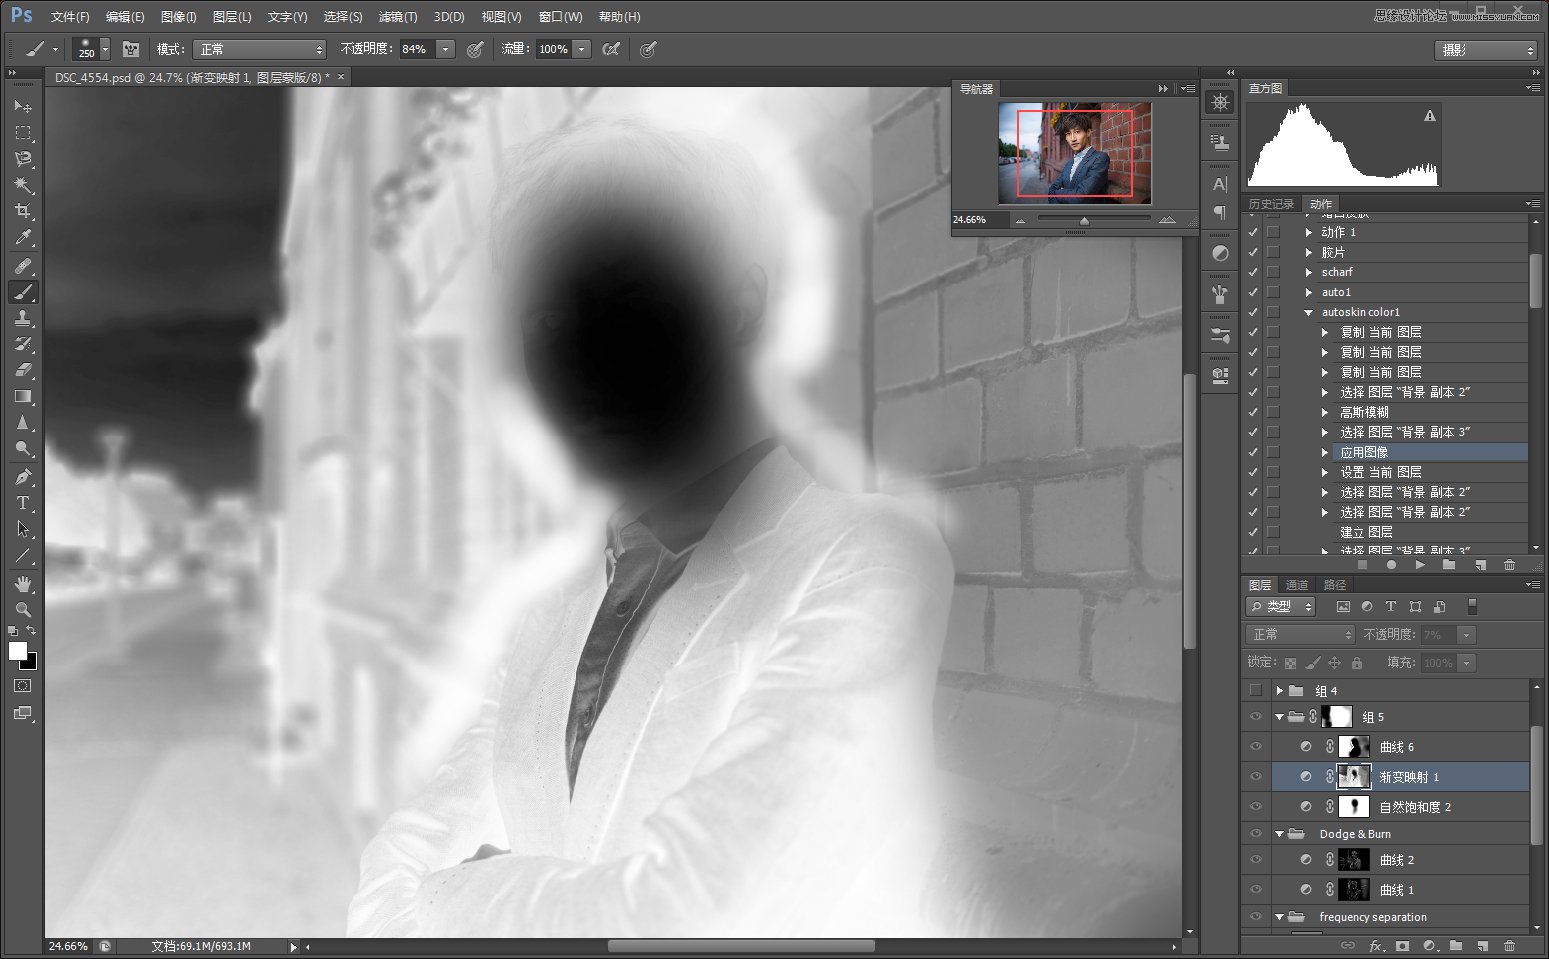
Task: Toggle visibility of the Dodge & Burn group
Action: point(1256,833)
